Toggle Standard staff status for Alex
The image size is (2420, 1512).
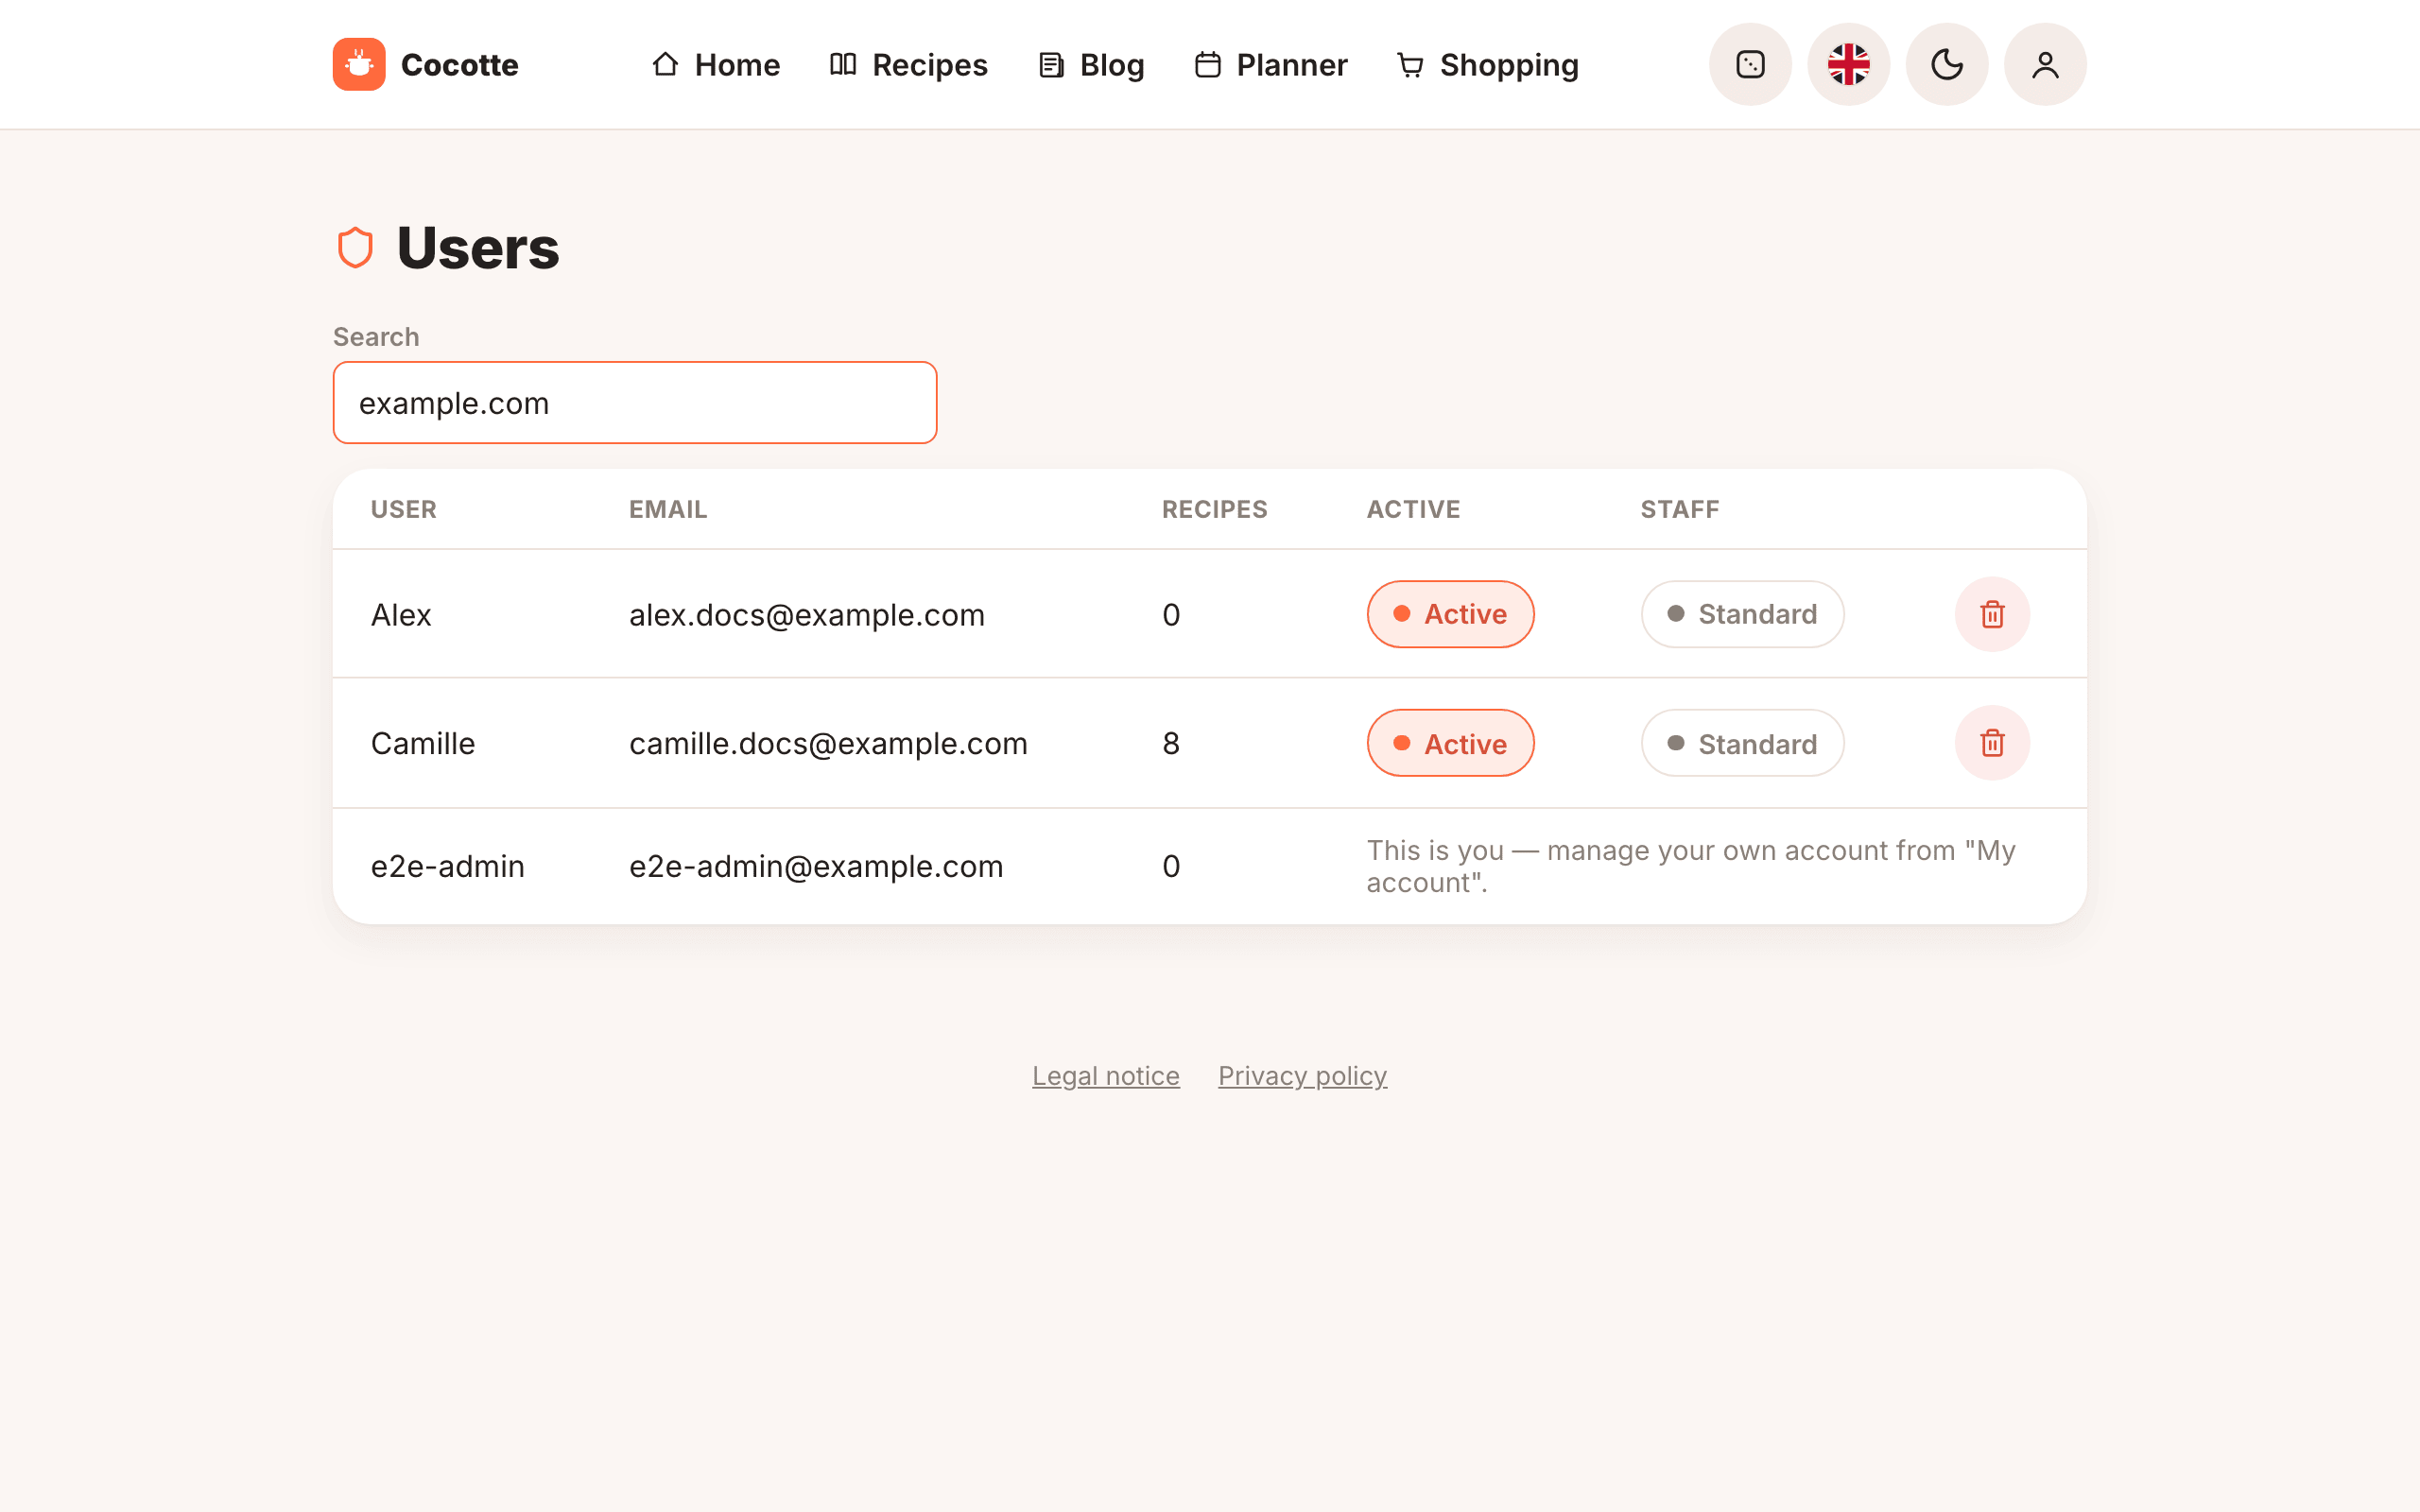click(1742, 614)
